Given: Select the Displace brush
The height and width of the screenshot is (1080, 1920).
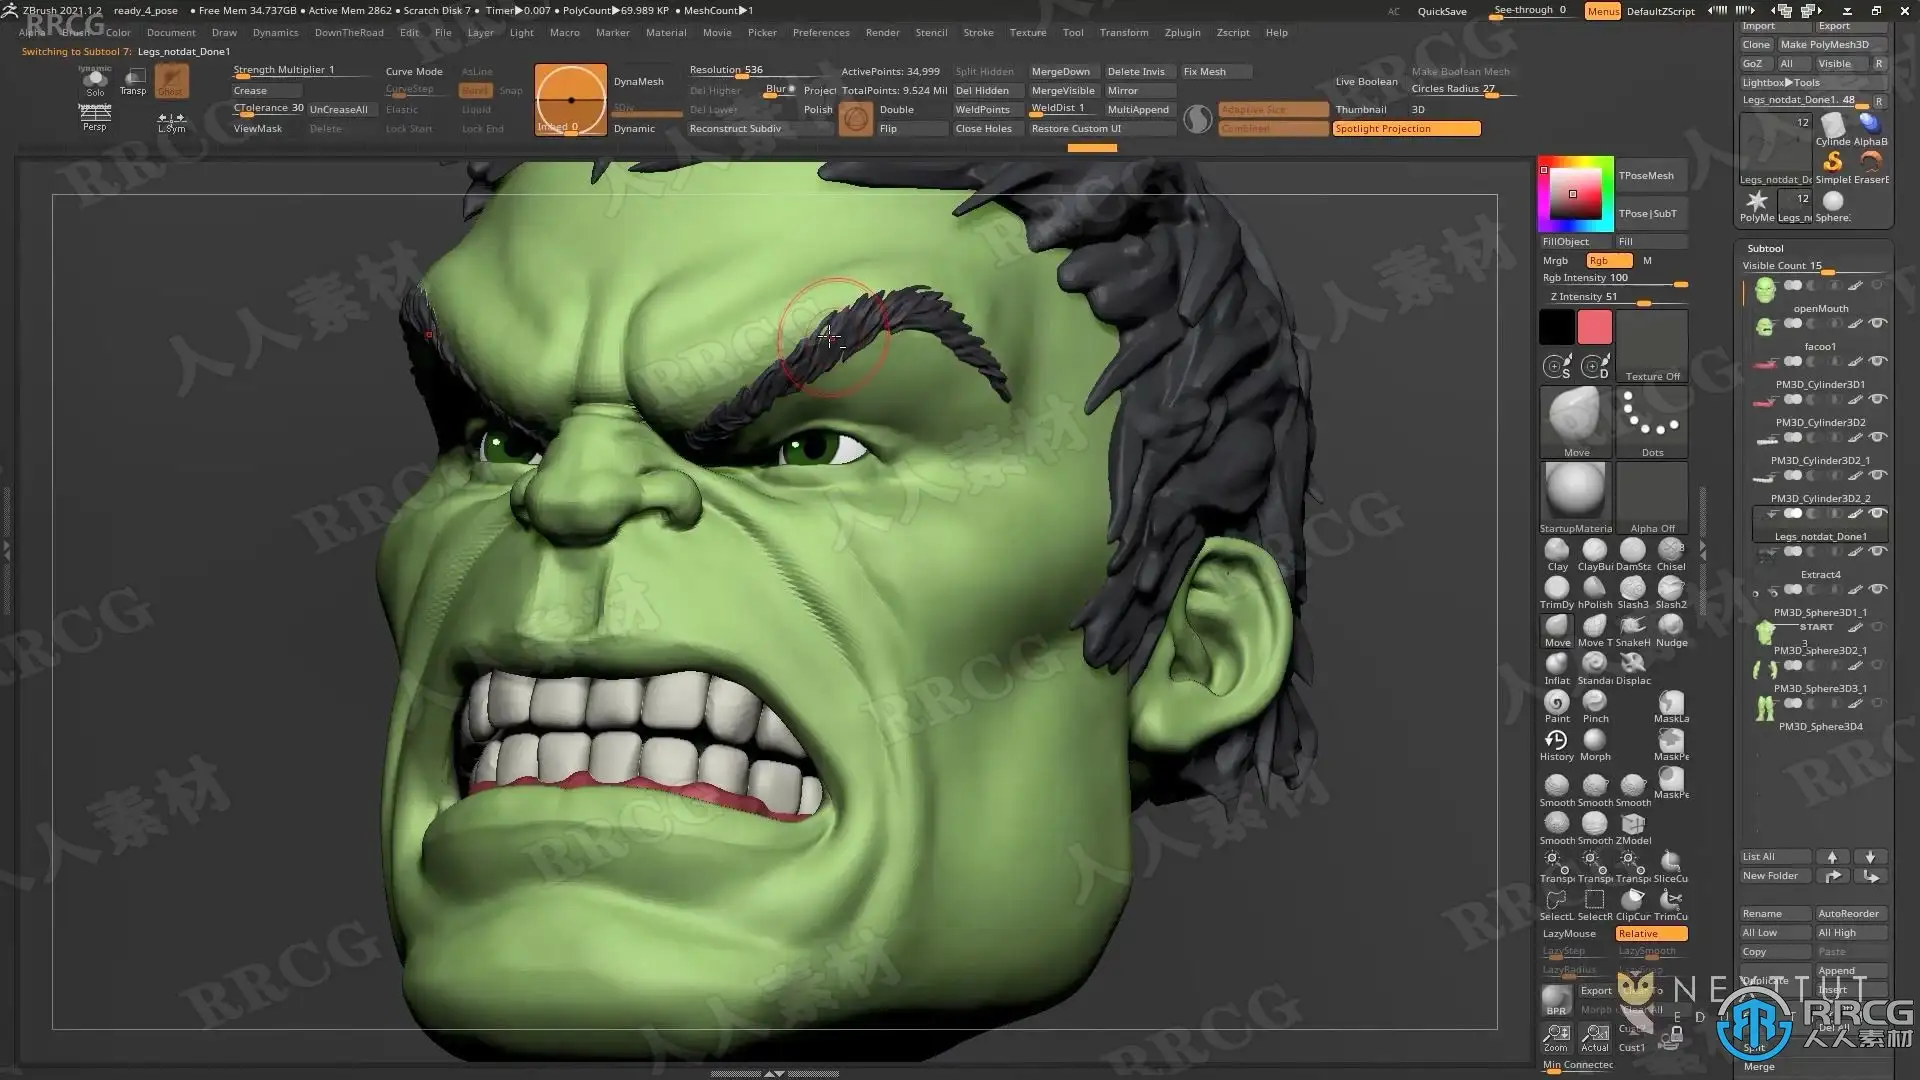Looking at the screenshot, I should [1633, 668].
